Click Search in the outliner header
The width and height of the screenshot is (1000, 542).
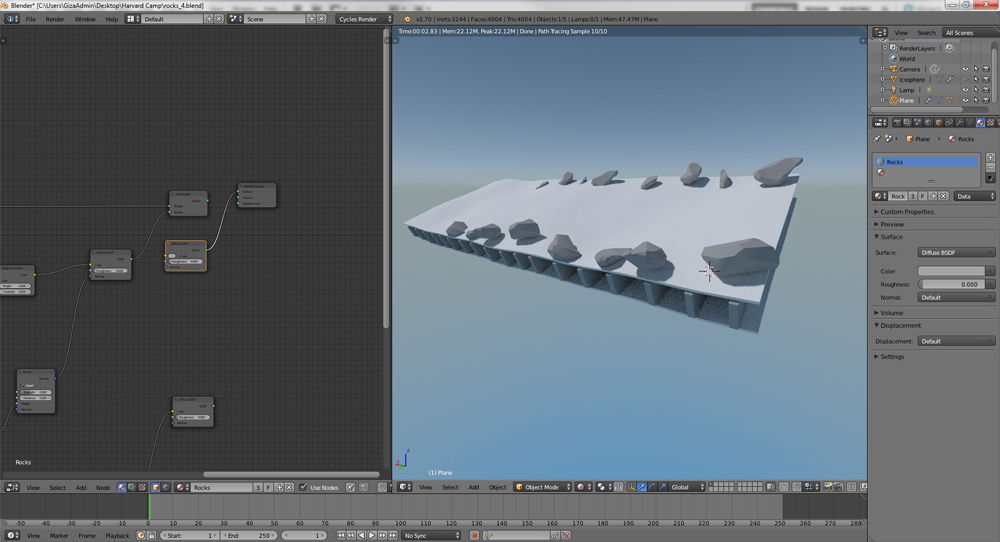click(x=926, y=33)
